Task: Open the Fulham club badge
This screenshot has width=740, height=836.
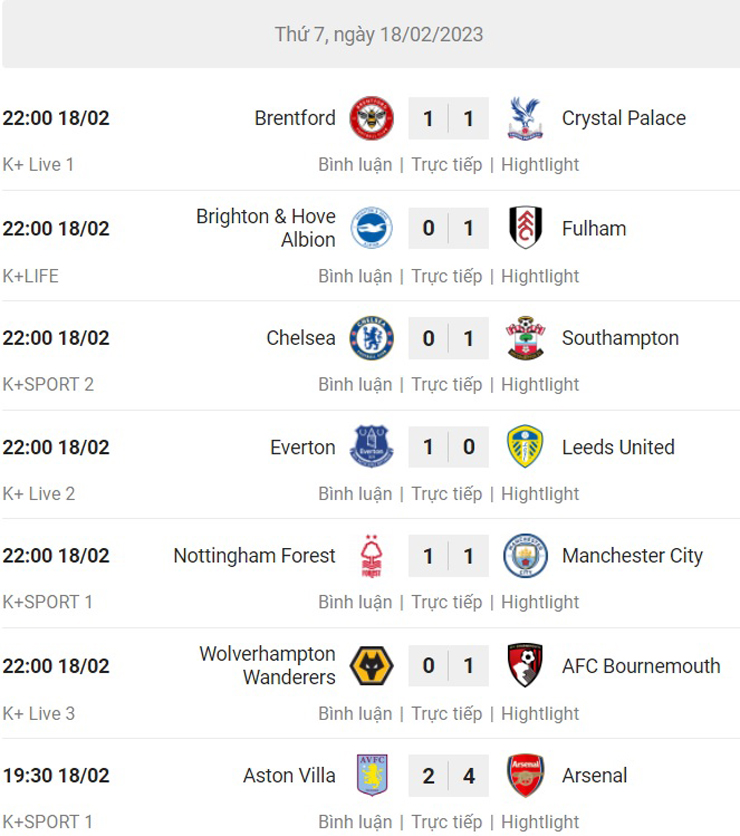Action: pyautogui.click(x=525, y=228)
